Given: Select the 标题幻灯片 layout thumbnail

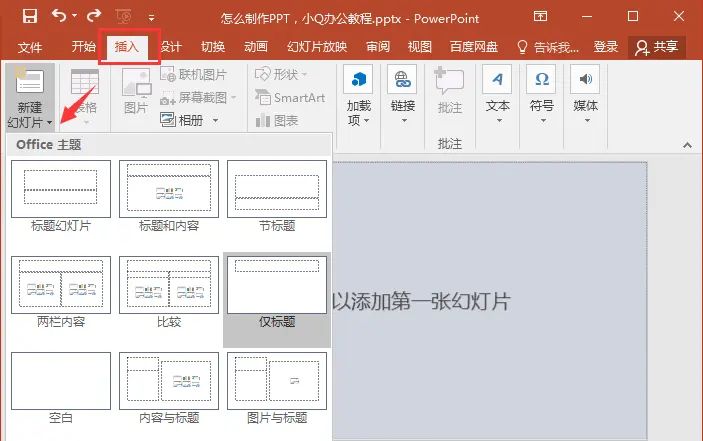Looking at the screenshot, I should pyautogui.click(x=61, y=189).
